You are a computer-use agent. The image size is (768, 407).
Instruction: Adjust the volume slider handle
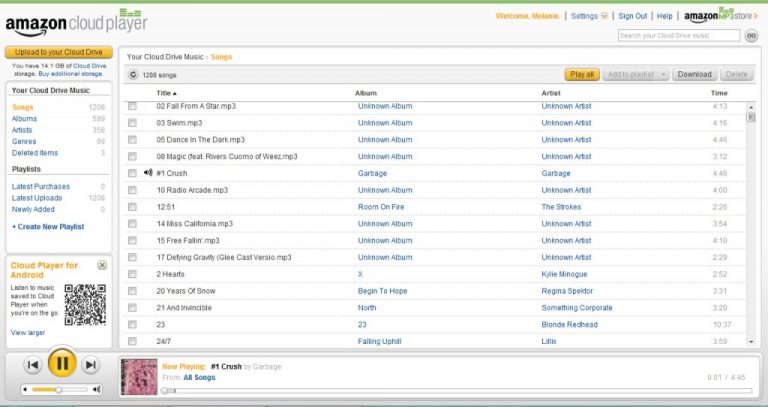(58, 390)
